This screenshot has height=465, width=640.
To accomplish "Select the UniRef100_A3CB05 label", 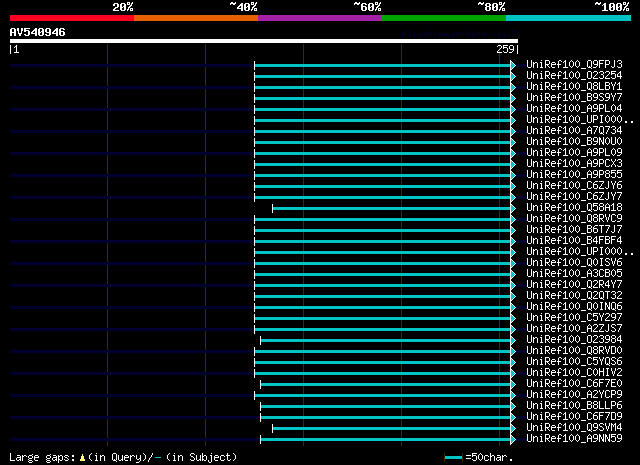I will 574,274.
